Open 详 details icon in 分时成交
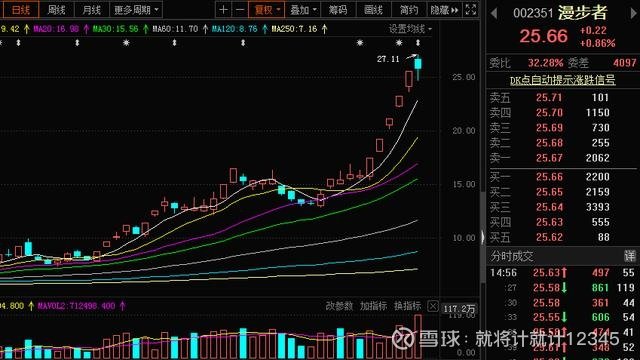This screenshot has width=640, height=360. click(629, 256)
